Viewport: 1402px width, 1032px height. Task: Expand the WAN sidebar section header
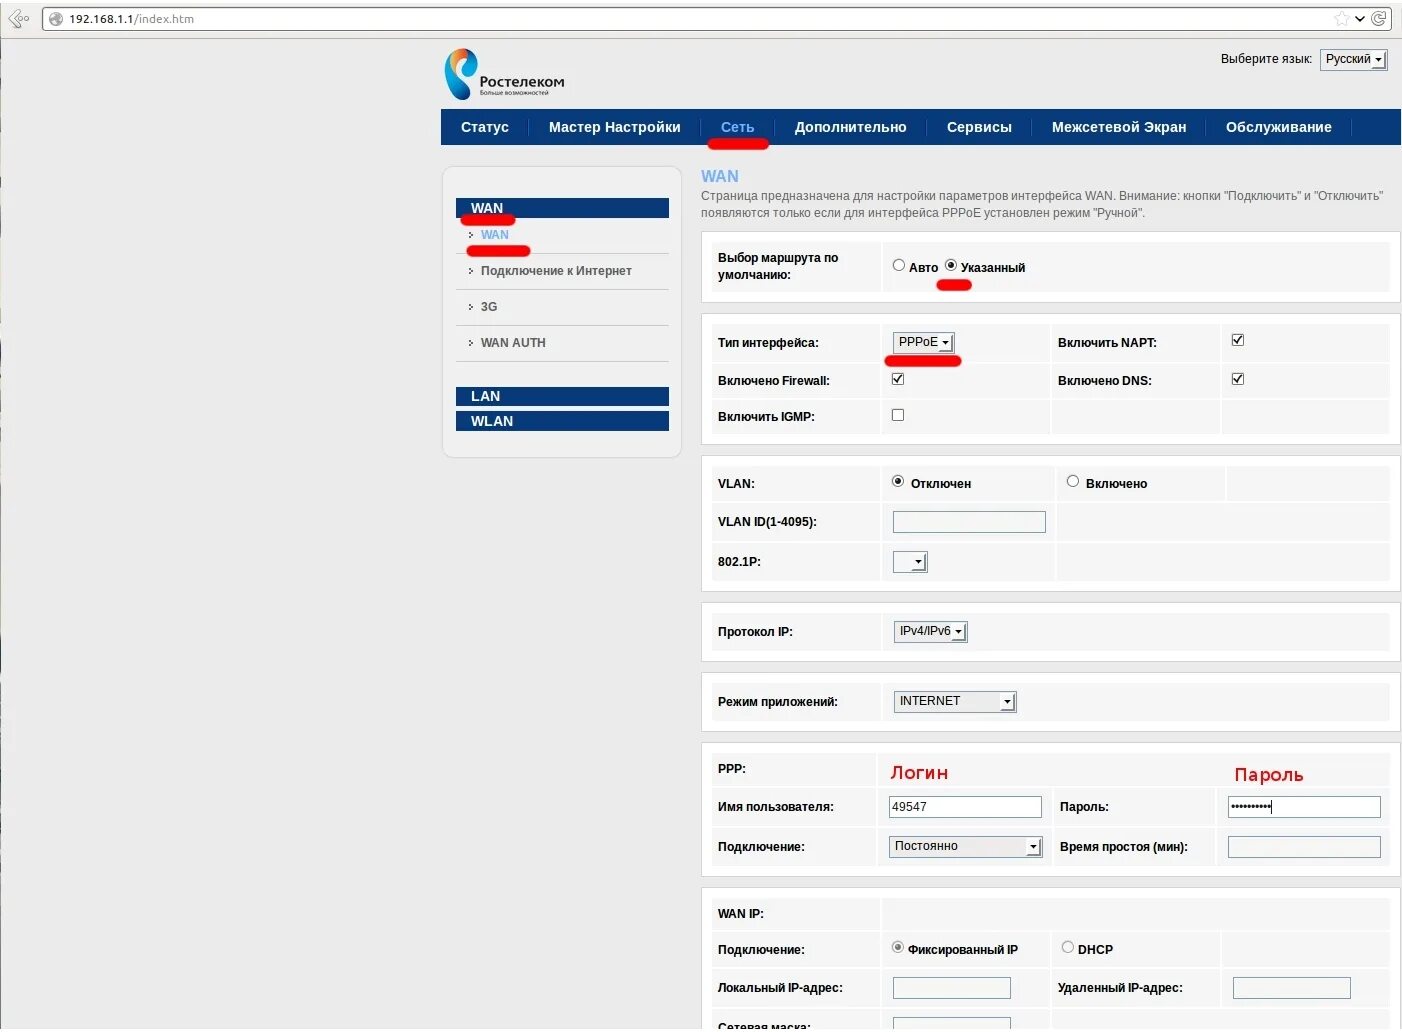[562, 208]
